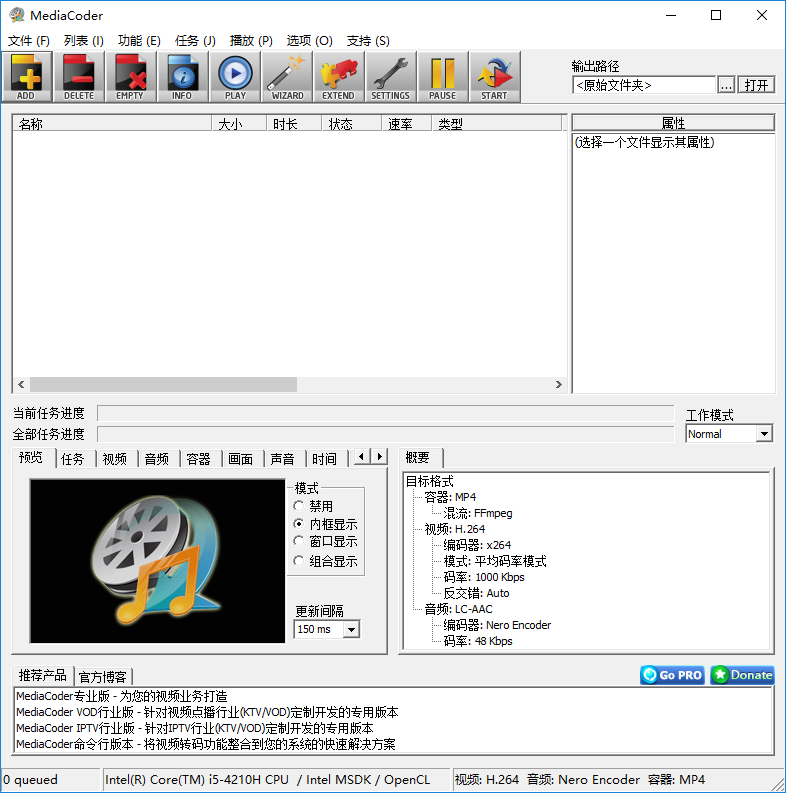The width and height of the screenshot is (786, 793).
Task: Click the MediaCoder title bar app icon
Action: tap(17, 15)
